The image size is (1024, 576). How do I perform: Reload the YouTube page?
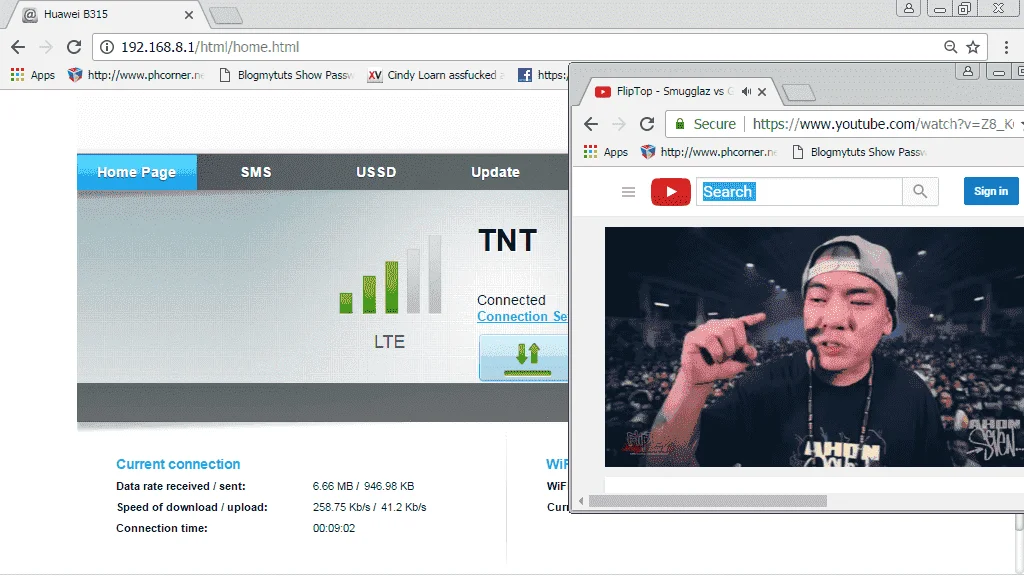click(647, 124)
